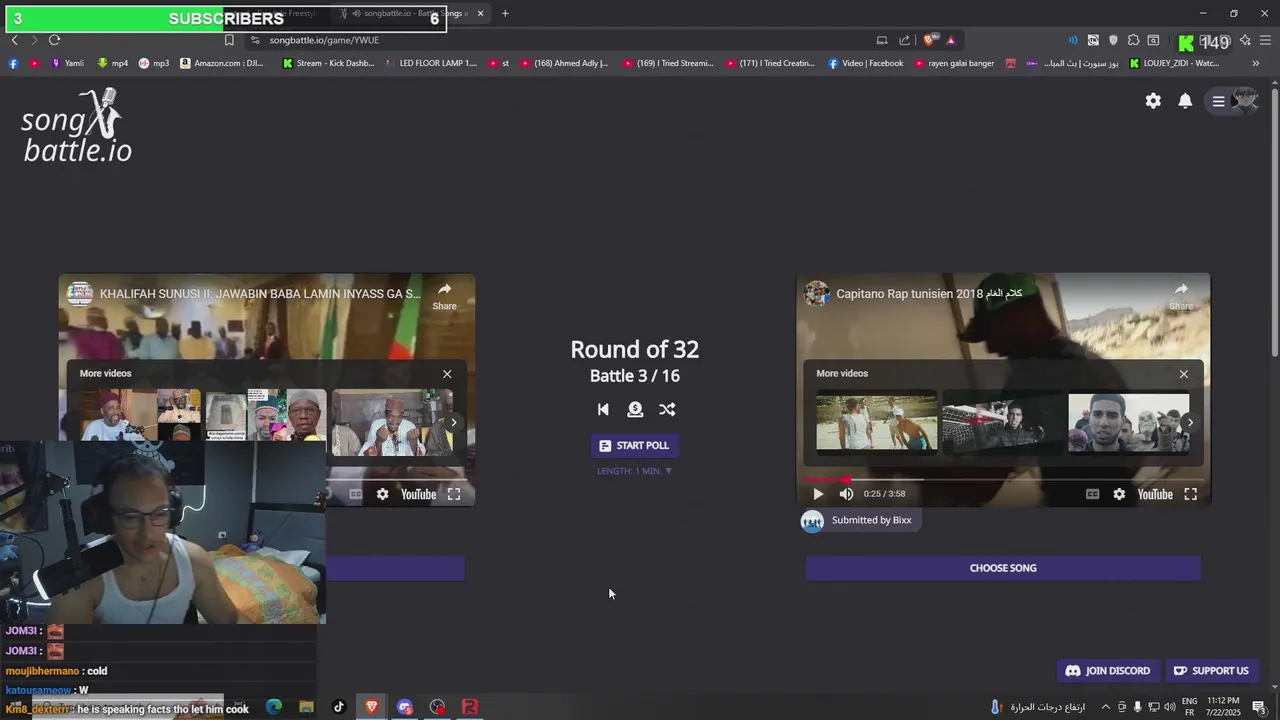Viewport: 1280px width, 720px height.
Task: Open the Amazon.com bookmark
Action: [222, 63]
